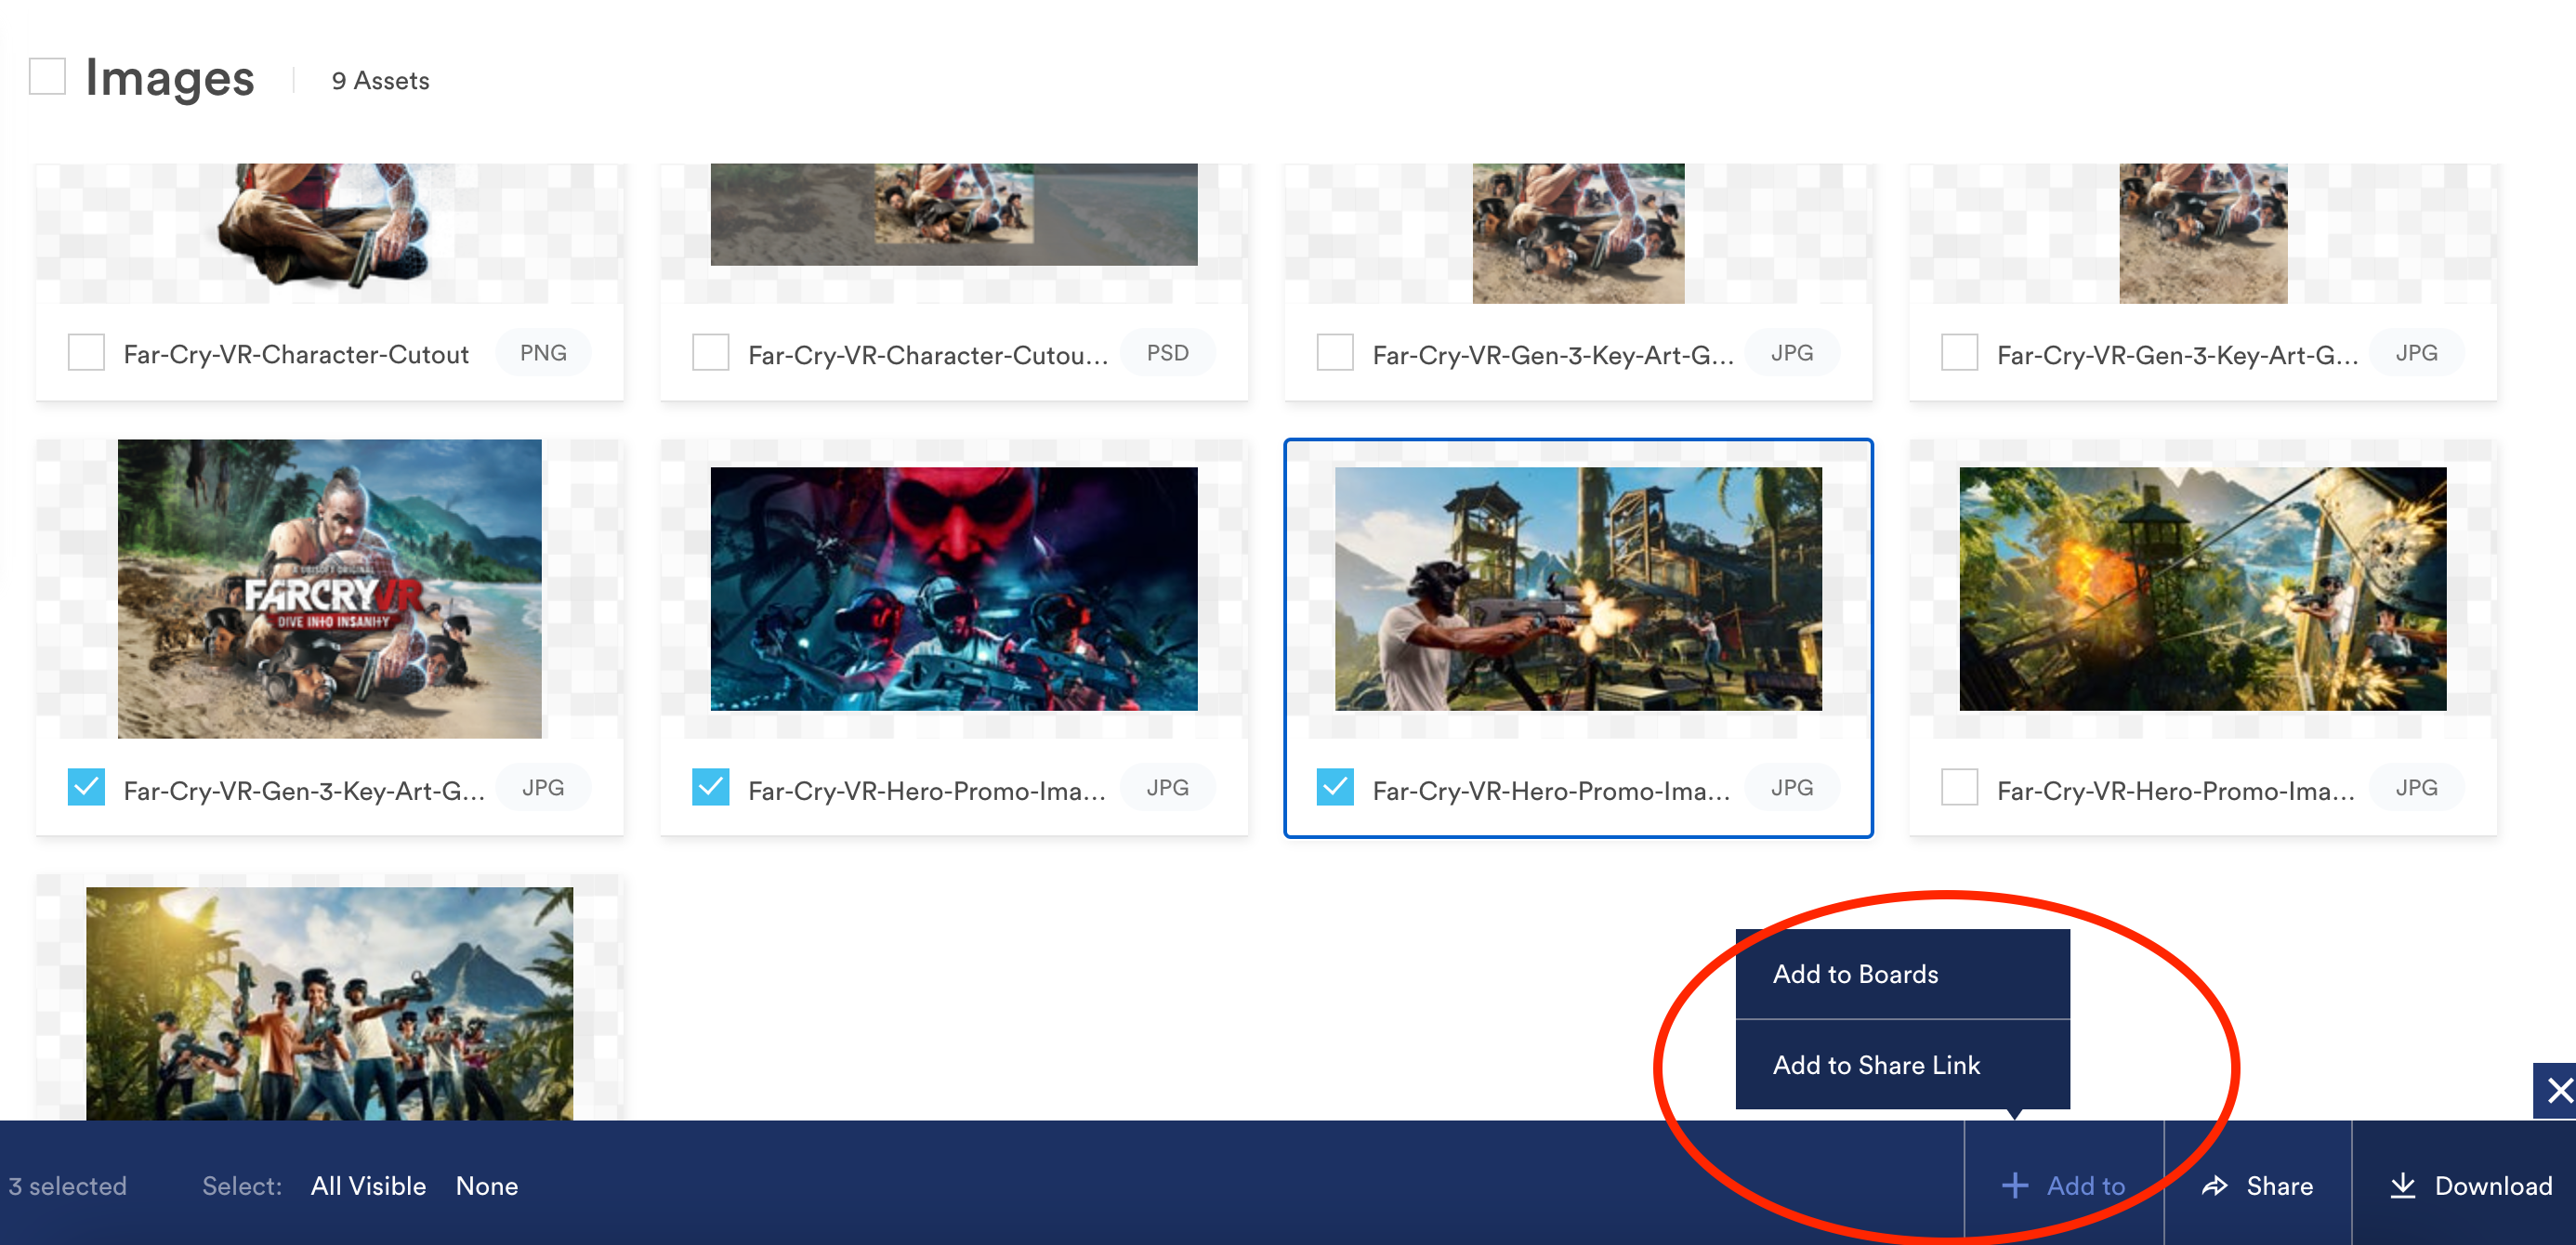The width and height of the screenshot is (2576, 1245).
Task: Check the Far-Cry-VR-Character-Cutout PNG asset checkbox
Action: (86, 353)
